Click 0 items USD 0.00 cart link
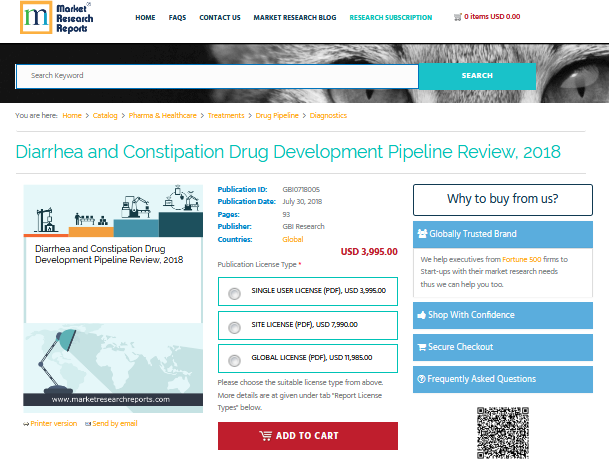 point(492,17)
